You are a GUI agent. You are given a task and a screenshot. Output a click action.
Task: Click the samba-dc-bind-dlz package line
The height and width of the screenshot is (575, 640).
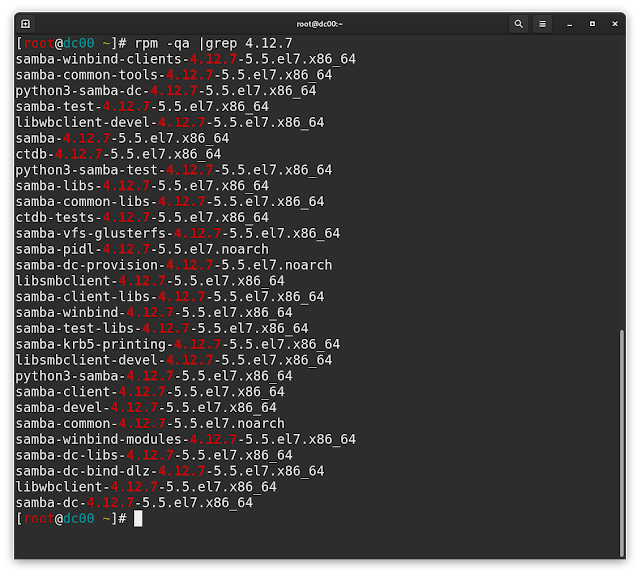tap(169, 471)
